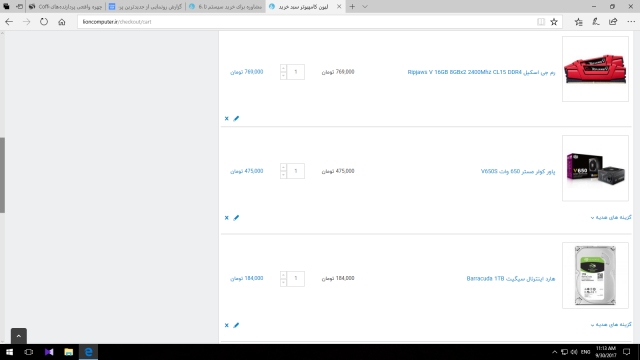
Task: Open the Favorites hub icon
Action: pyautogui.click(x=578, y=22)
